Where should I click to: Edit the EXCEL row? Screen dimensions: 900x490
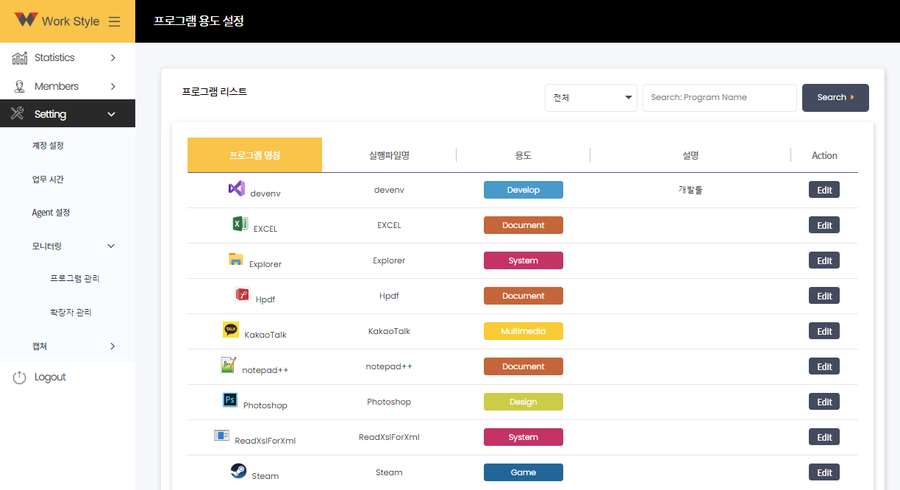(824, 225)
